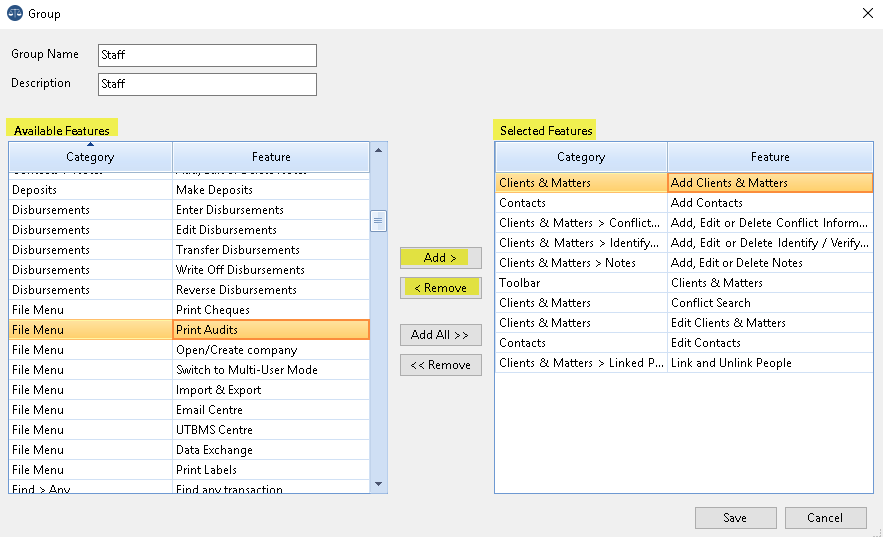Close the Group dialog window
The image size is (883, 537).
[867, 13]
